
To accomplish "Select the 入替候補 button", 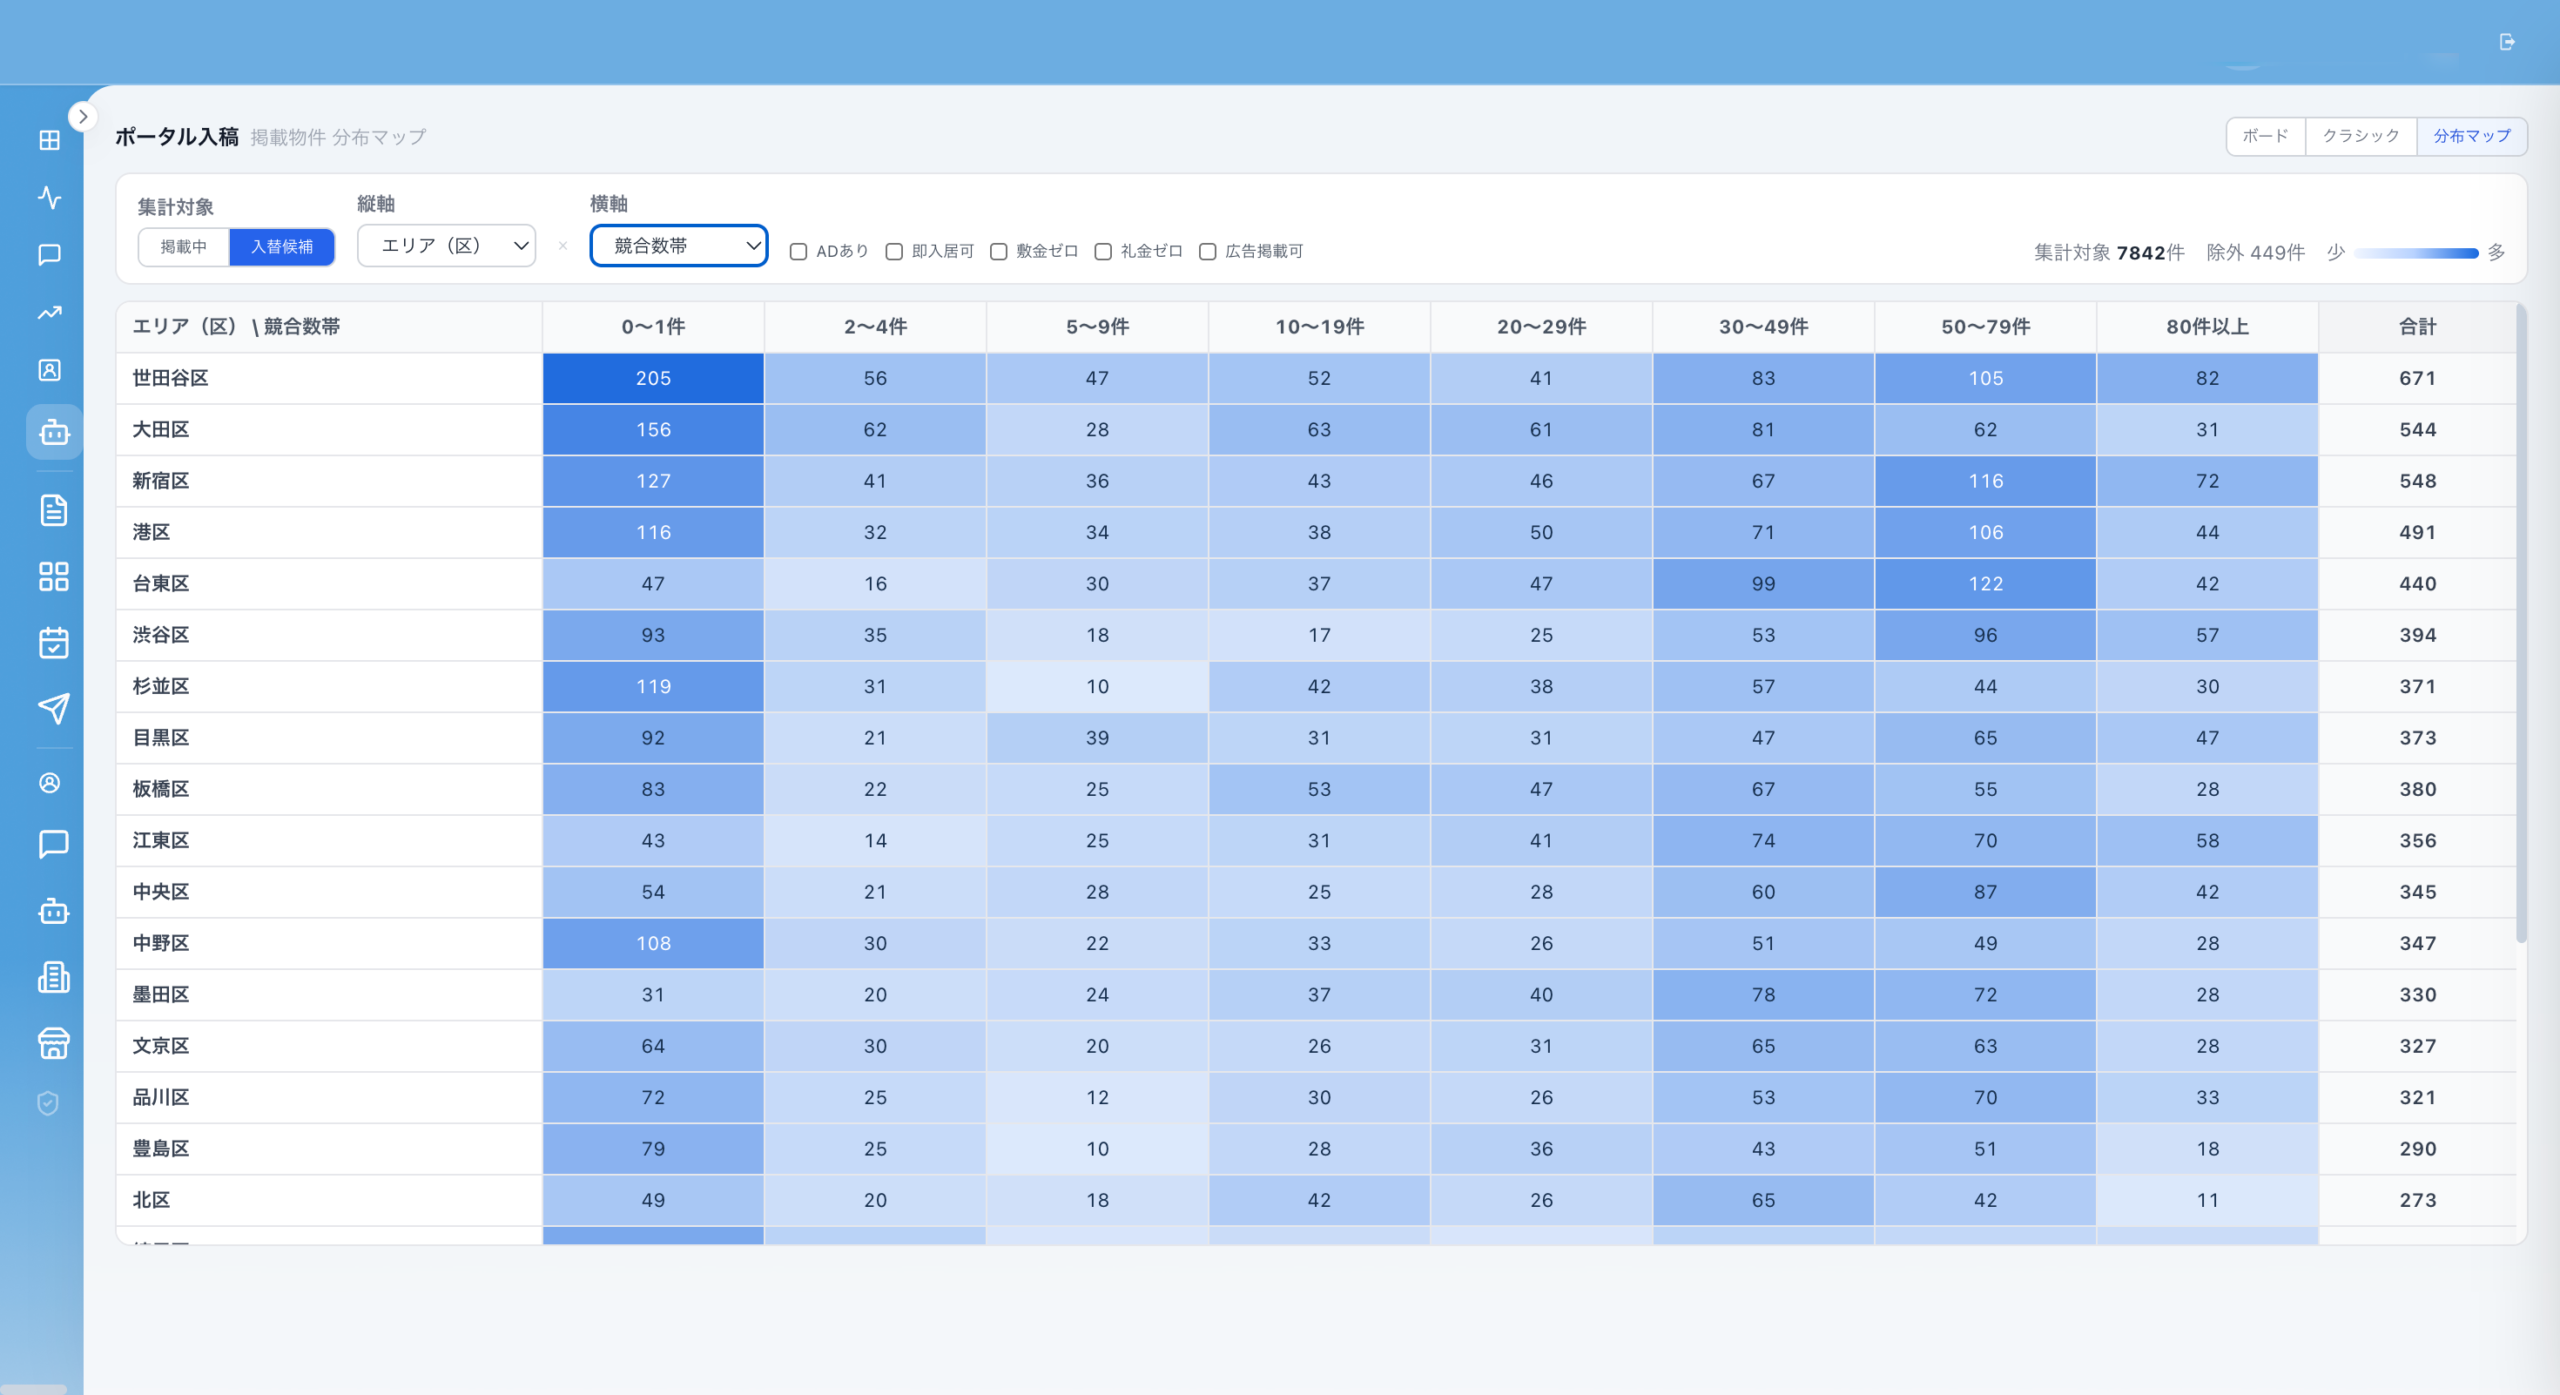I will (282, 247).
